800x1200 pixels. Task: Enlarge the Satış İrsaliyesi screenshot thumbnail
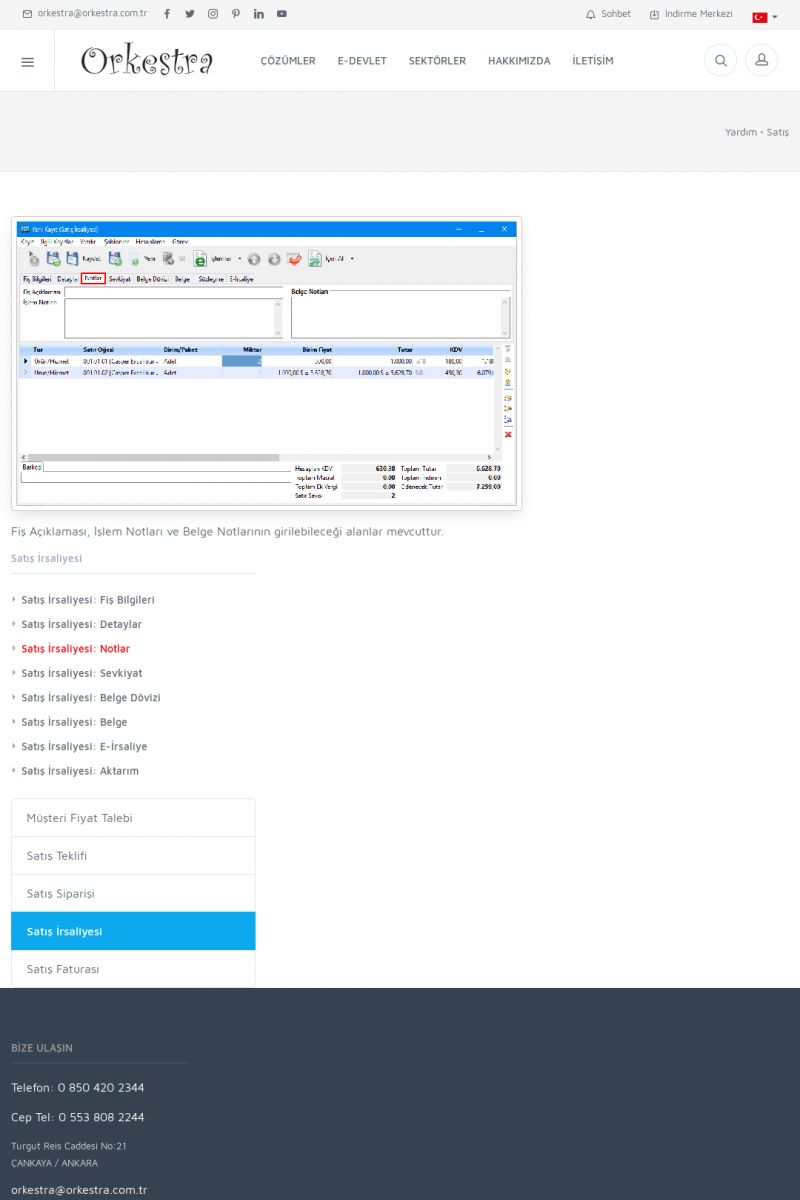click(266, 363)
